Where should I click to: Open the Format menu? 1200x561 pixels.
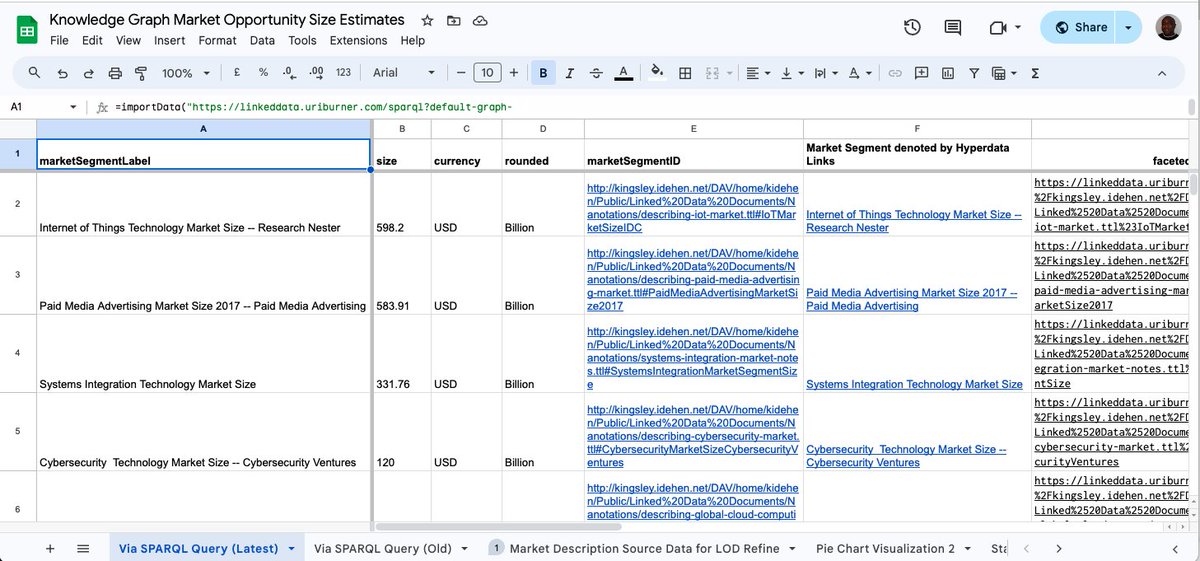click(x=217, y=41)
